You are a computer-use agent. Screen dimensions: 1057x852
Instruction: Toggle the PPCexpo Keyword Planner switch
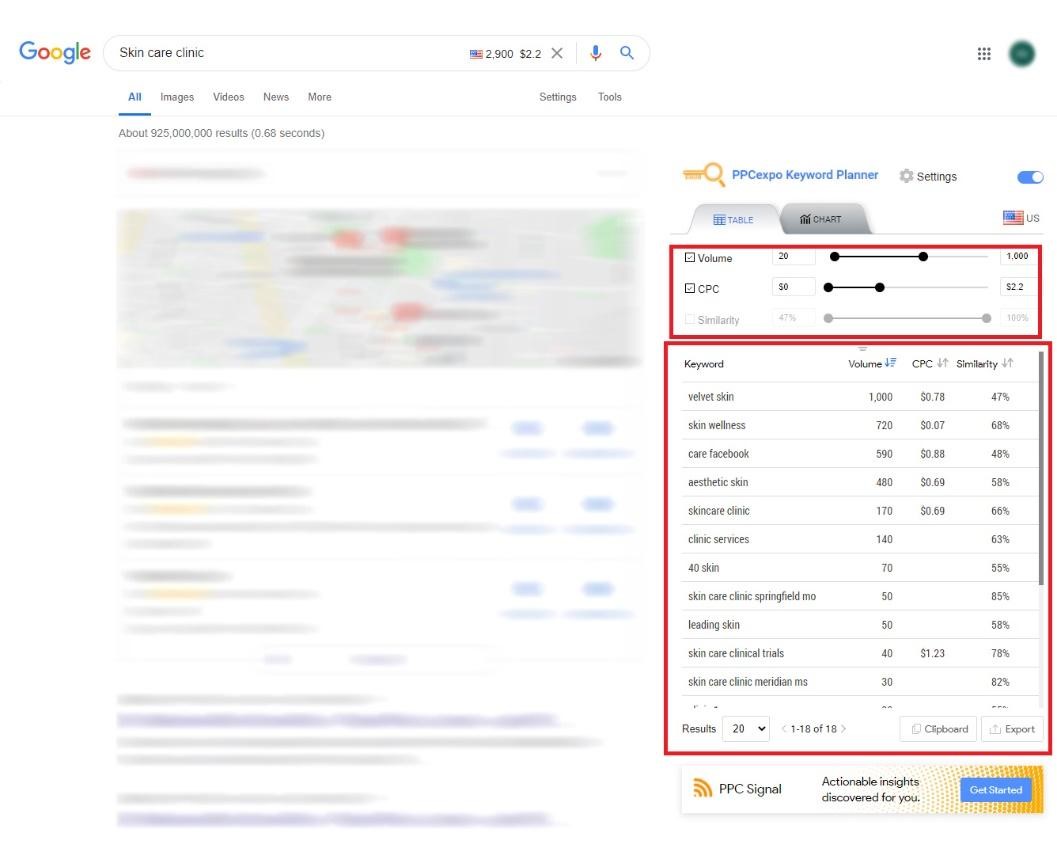(x=1030, y=177)
